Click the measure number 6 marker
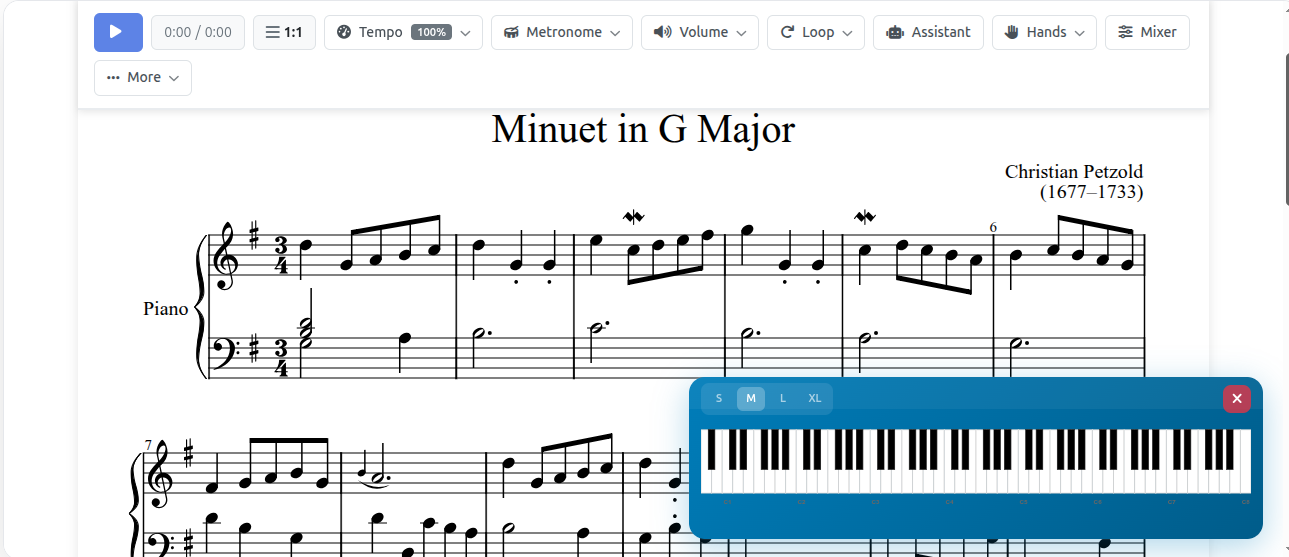This screenshot has height=557, width=1289. tap(993, 228)
